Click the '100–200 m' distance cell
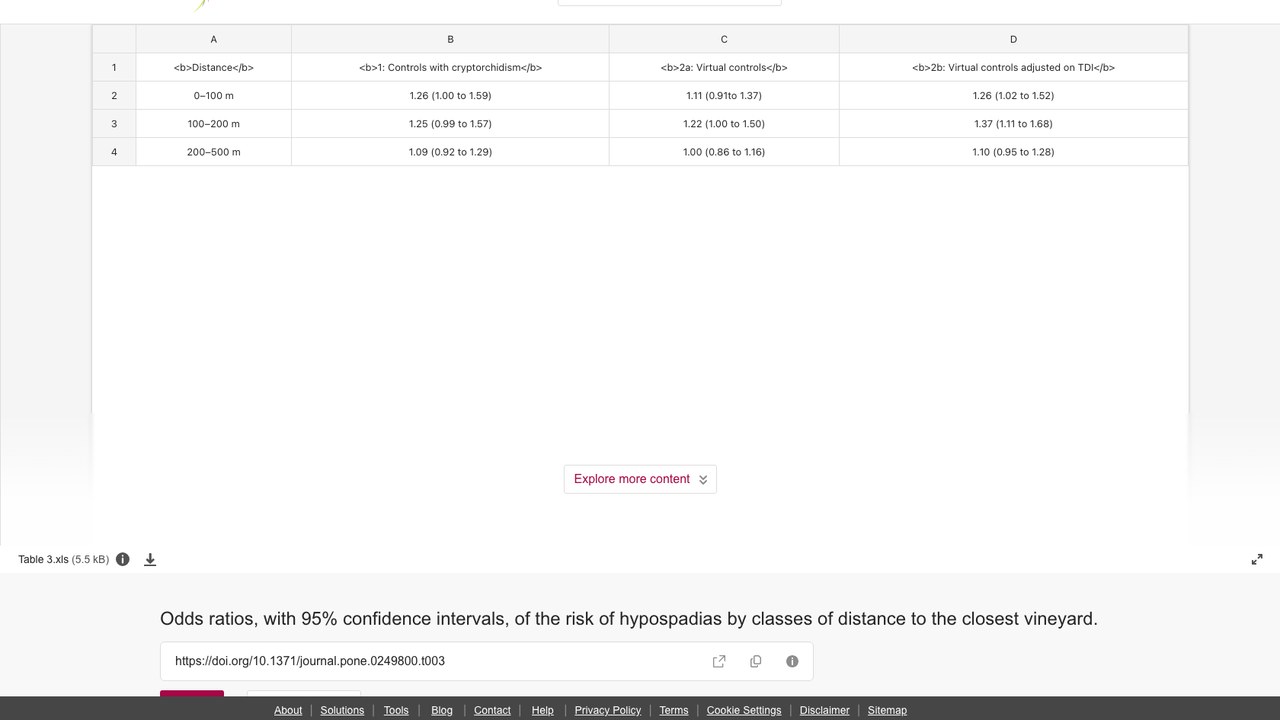 [x=213, y=123]
